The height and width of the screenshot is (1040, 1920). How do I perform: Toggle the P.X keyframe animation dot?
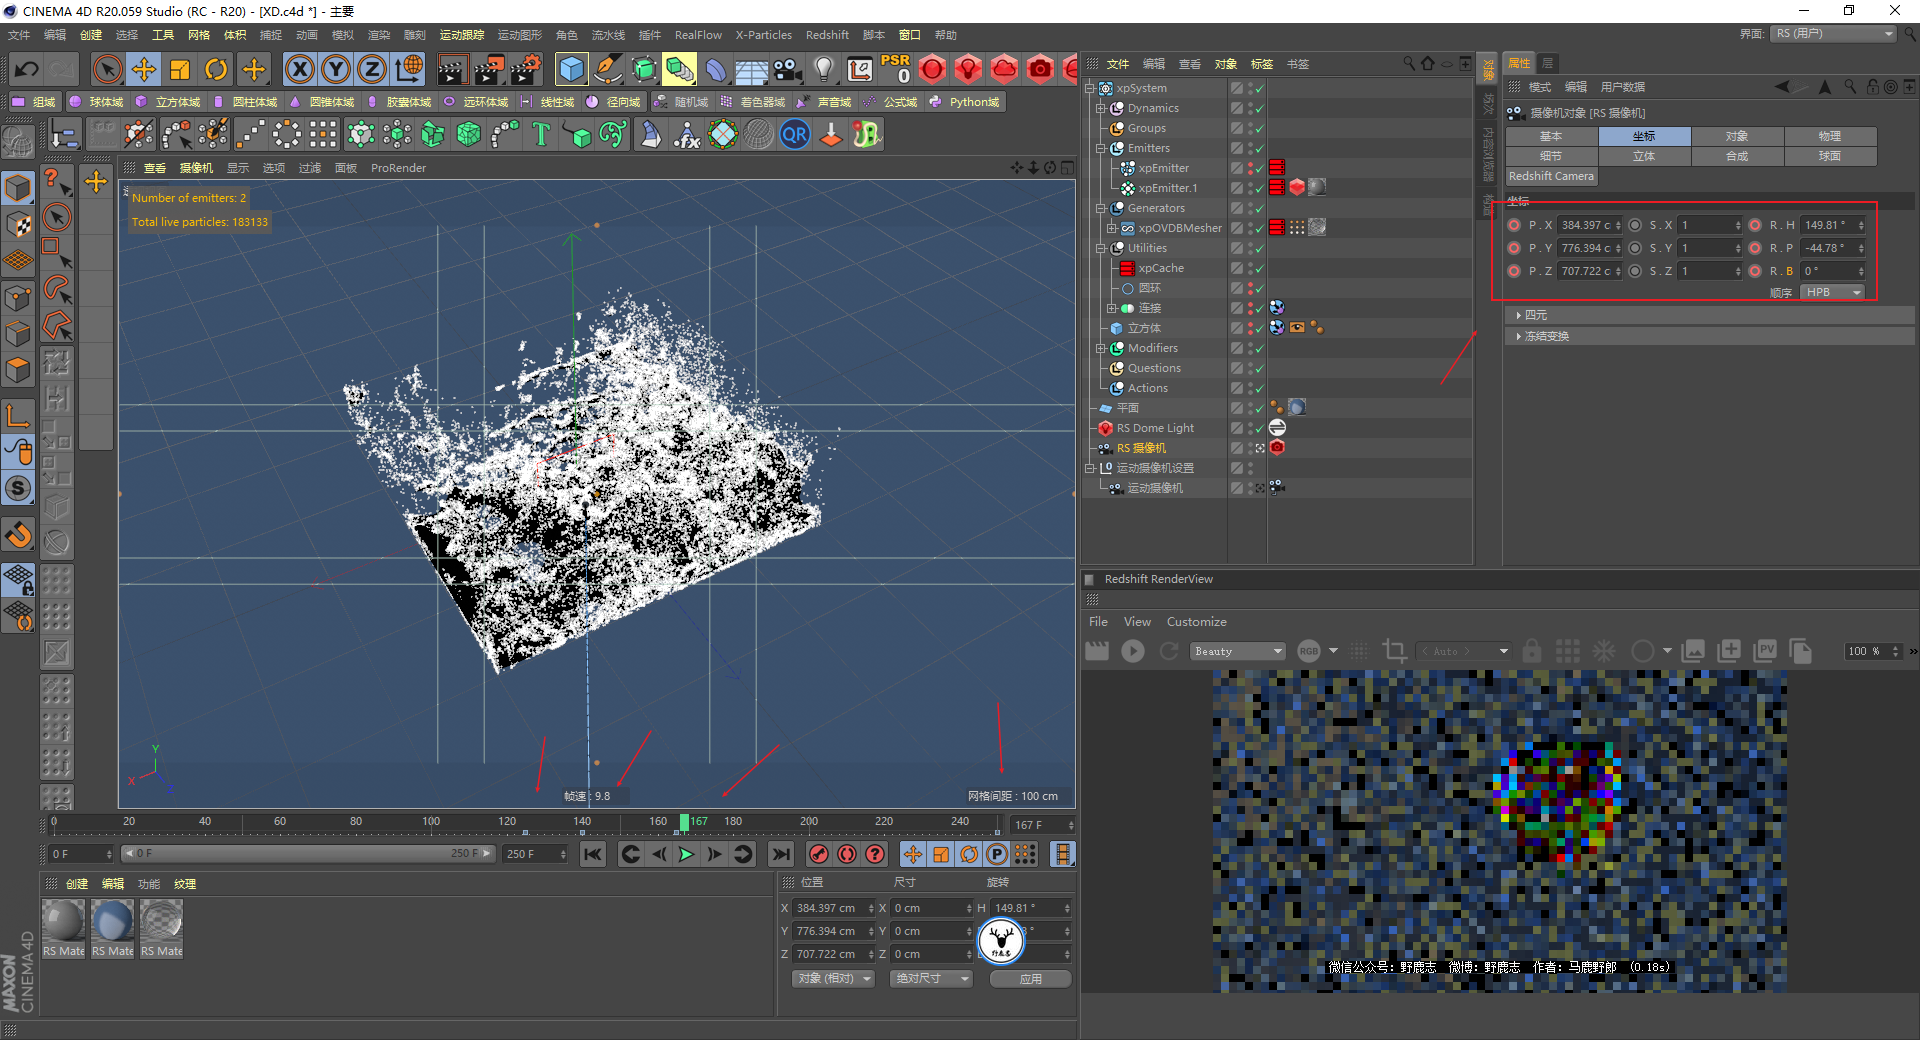1514,225
